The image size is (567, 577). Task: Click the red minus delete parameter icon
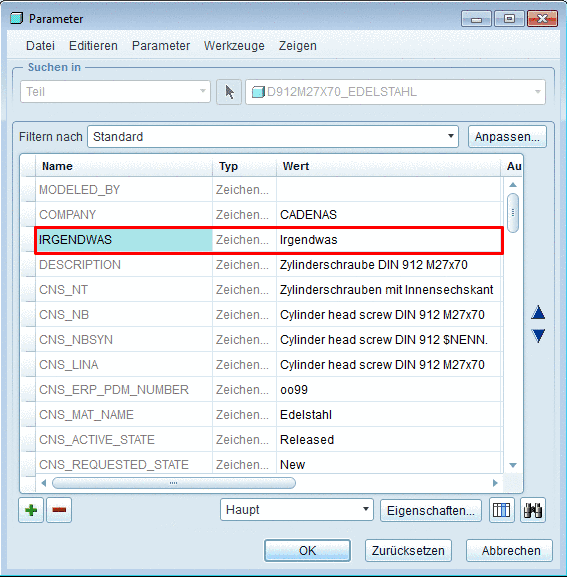pyautogui.click(x=59, y=510)
